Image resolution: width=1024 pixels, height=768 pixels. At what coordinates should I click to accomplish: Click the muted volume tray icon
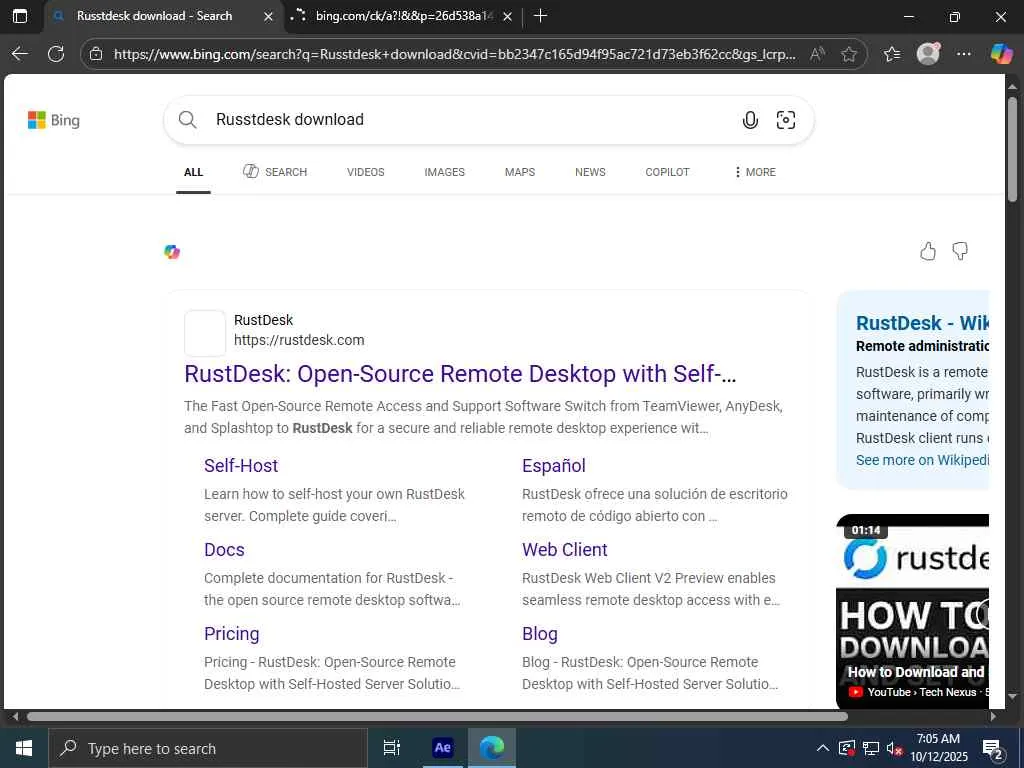tap(894, 748)
